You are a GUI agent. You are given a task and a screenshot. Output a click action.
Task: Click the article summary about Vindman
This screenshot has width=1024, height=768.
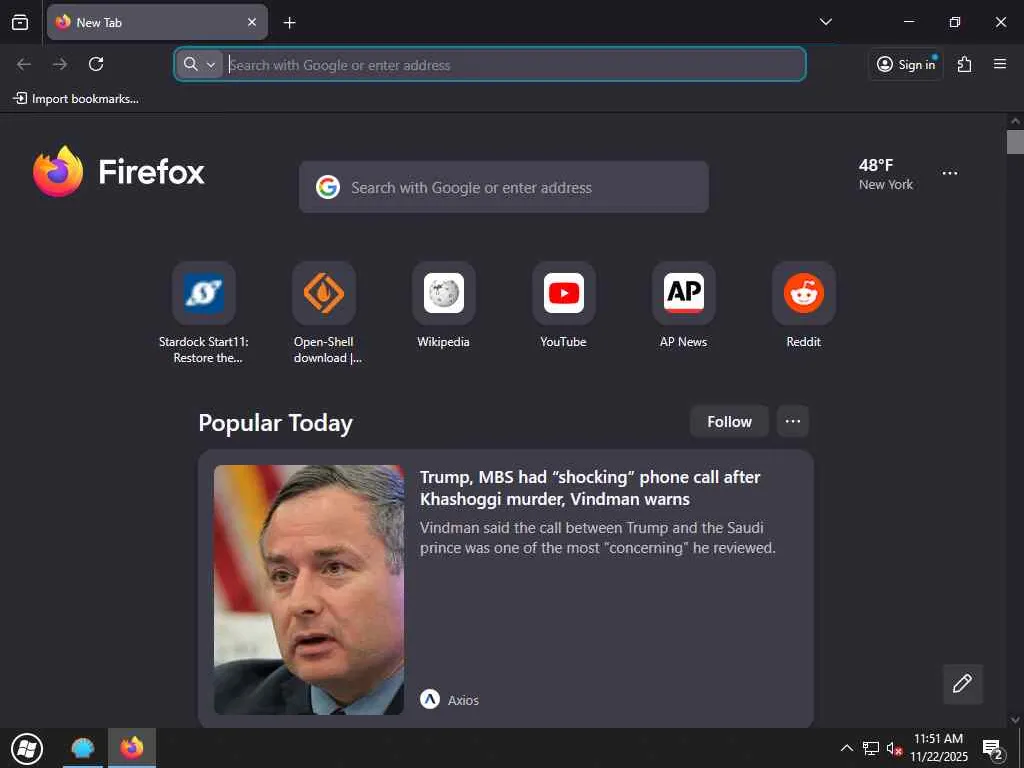coord(598,537)
